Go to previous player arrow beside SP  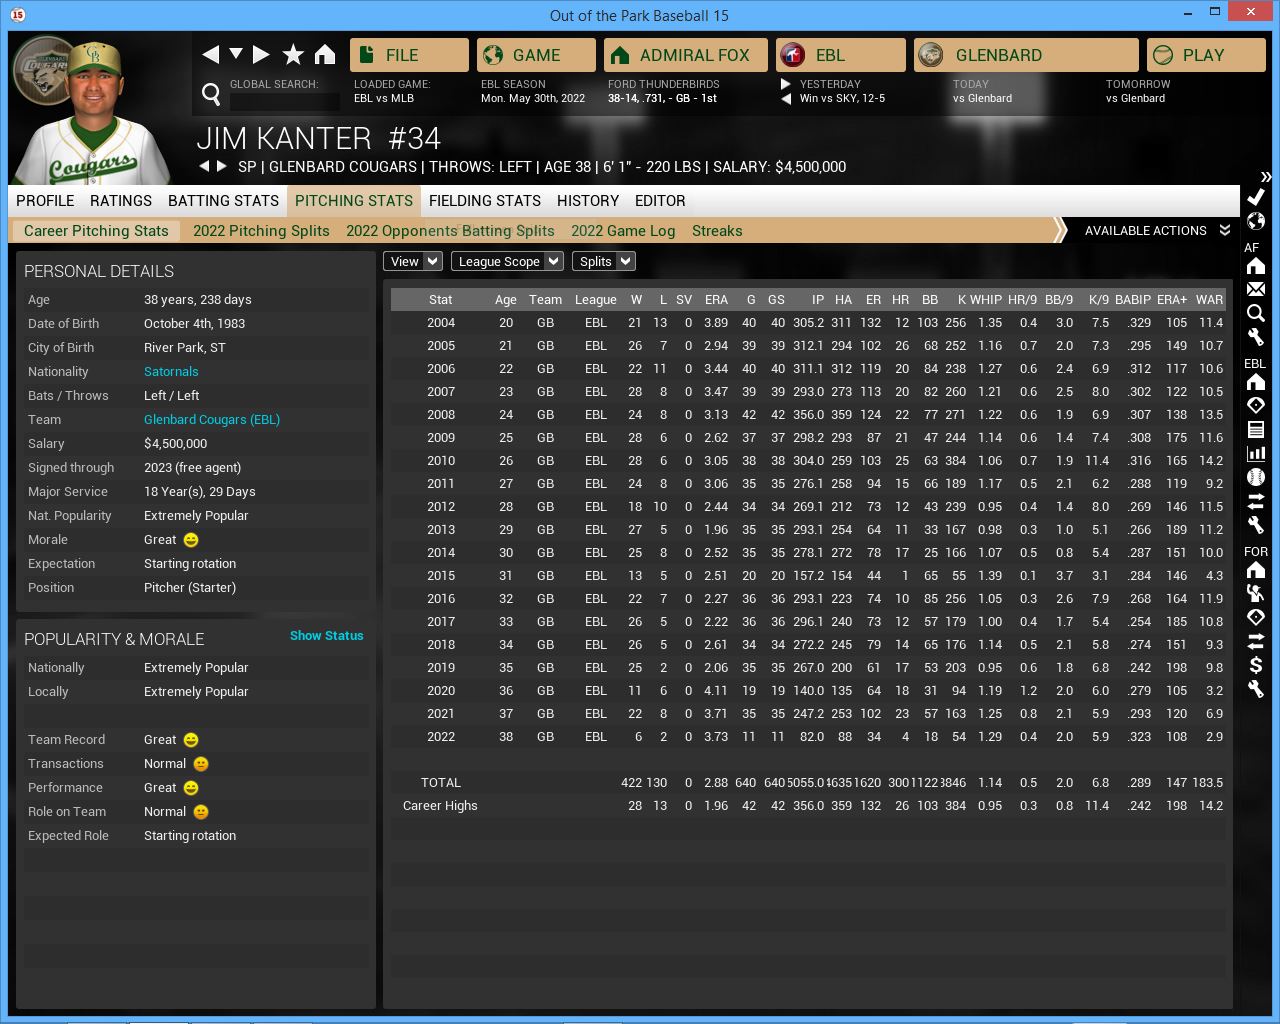pyautogui.click(x=204, y=166)
